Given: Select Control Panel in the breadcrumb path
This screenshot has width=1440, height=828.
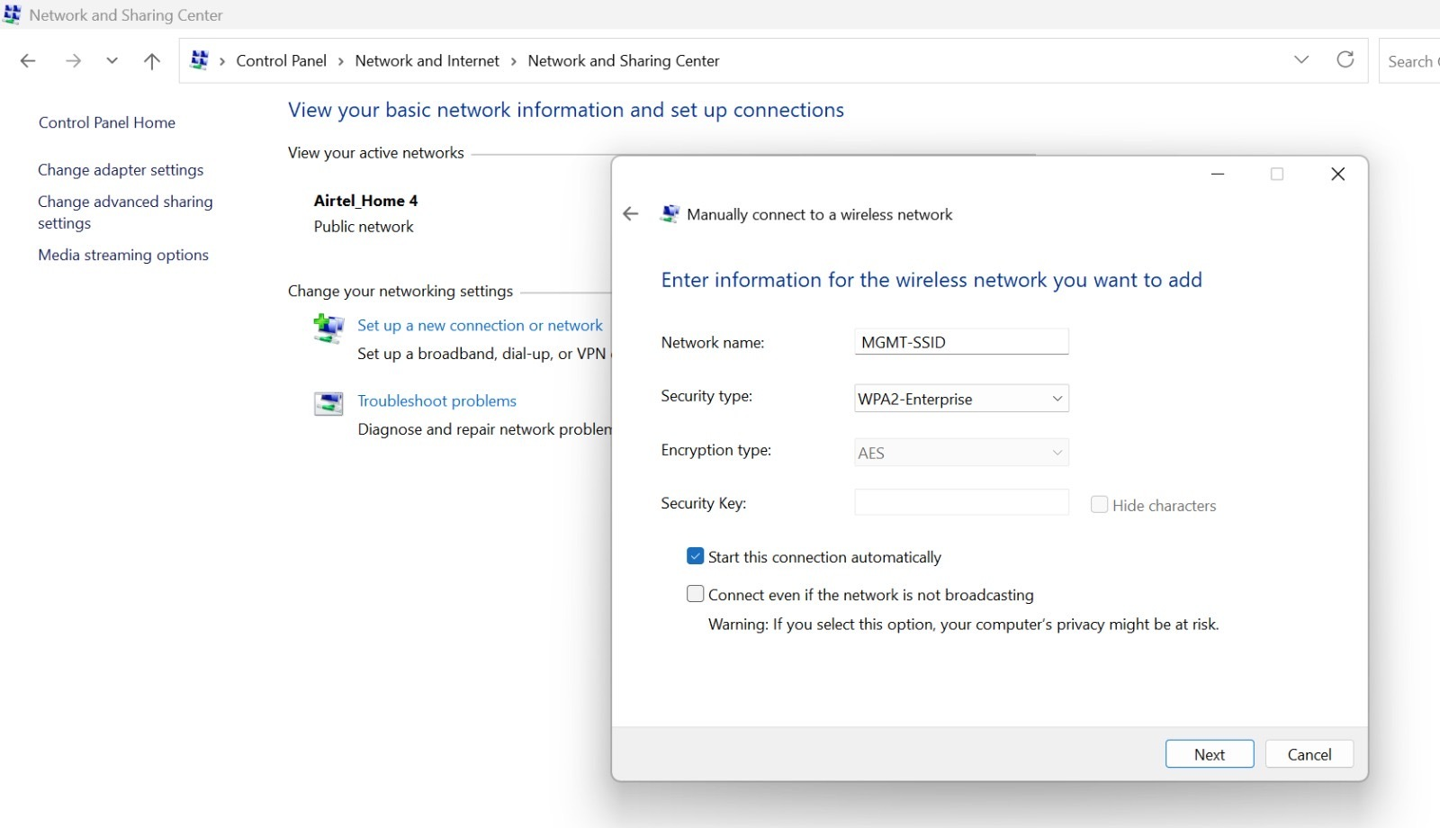Looking at the screenshot, I should (281, 61).
